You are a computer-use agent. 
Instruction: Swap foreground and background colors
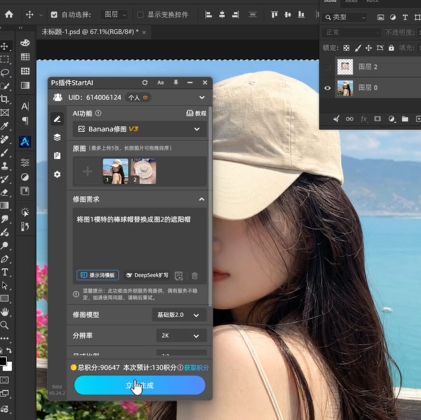click(8, 350)
